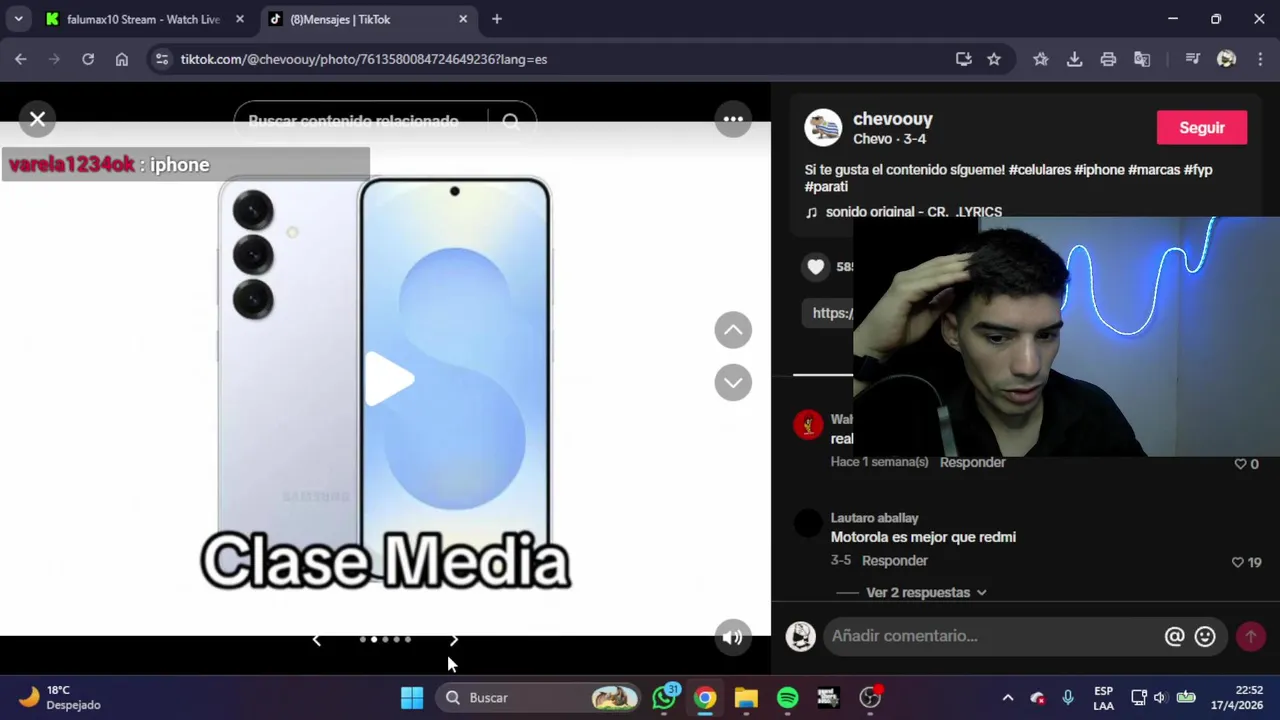Close the falumax10 Stream tab
The width and height of the screenshot is (1280, 720).
coord(239,19)
